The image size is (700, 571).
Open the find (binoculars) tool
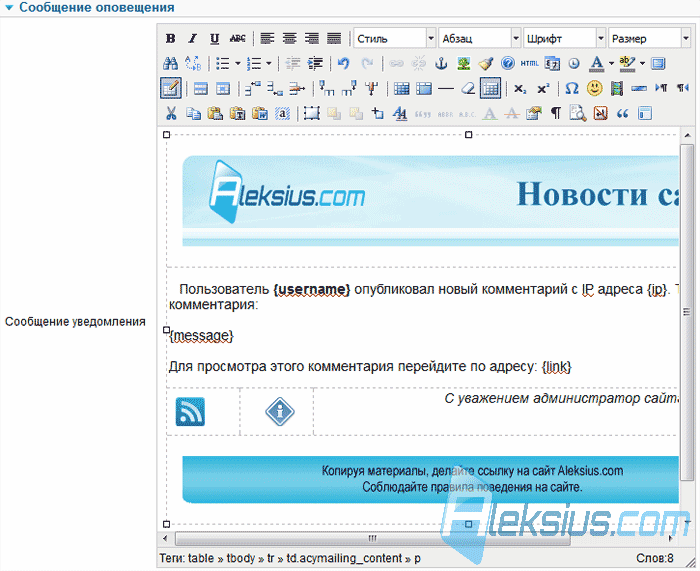pos(170,63)
